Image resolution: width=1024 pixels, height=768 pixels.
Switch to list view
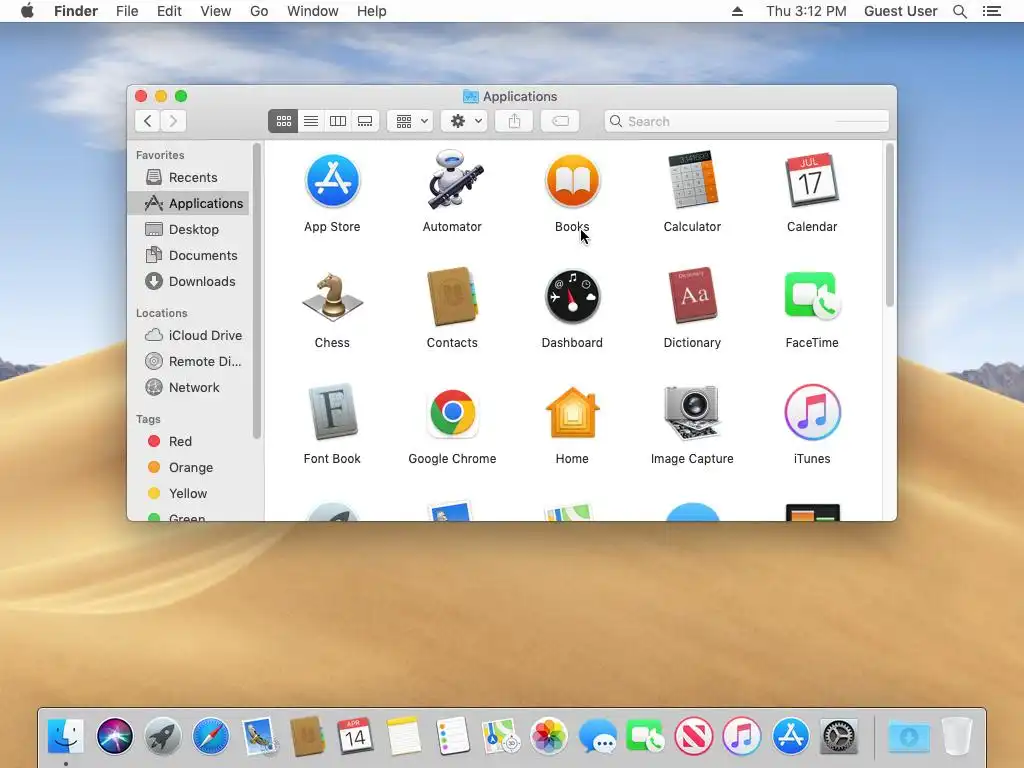(x=311, y=121)
